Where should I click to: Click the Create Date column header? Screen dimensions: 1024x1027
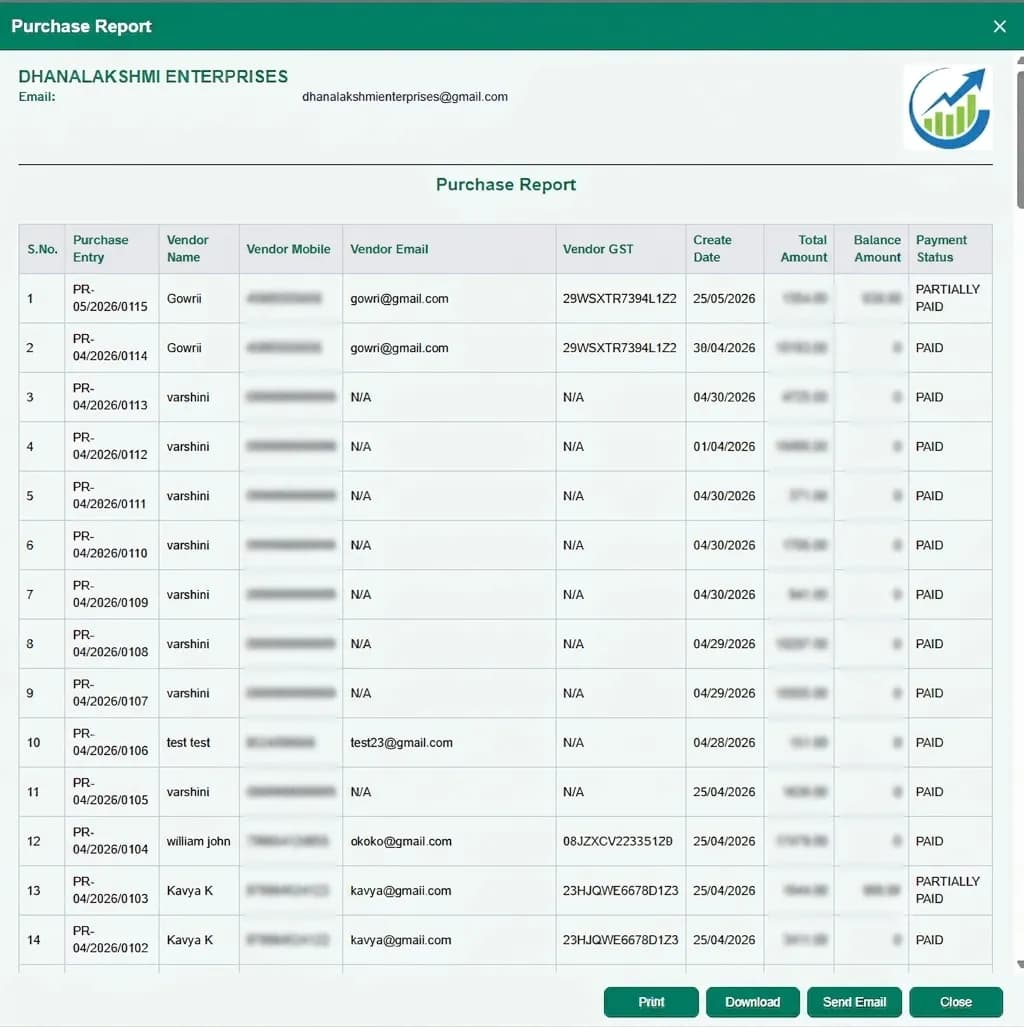725,249
